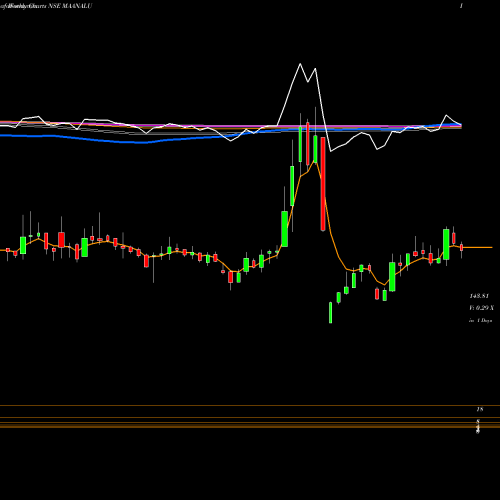The width and height of the screenshot is (500, 500).
Task: Click the '18' scale label near the orange lines
Action: click(480, 409)
